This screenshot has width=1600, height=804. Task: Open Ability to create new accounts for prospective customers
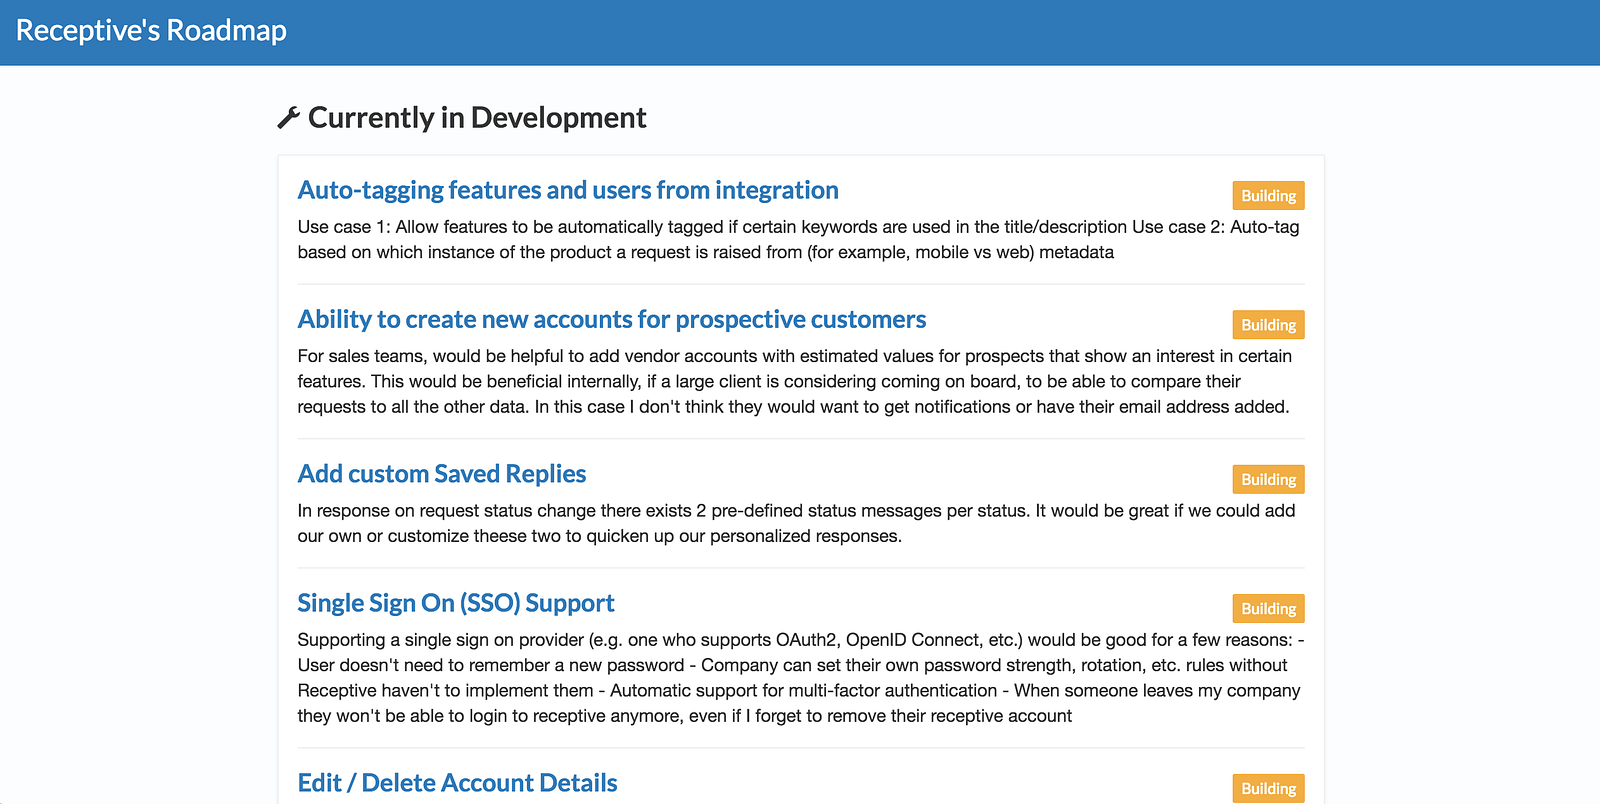coord(612,319)
